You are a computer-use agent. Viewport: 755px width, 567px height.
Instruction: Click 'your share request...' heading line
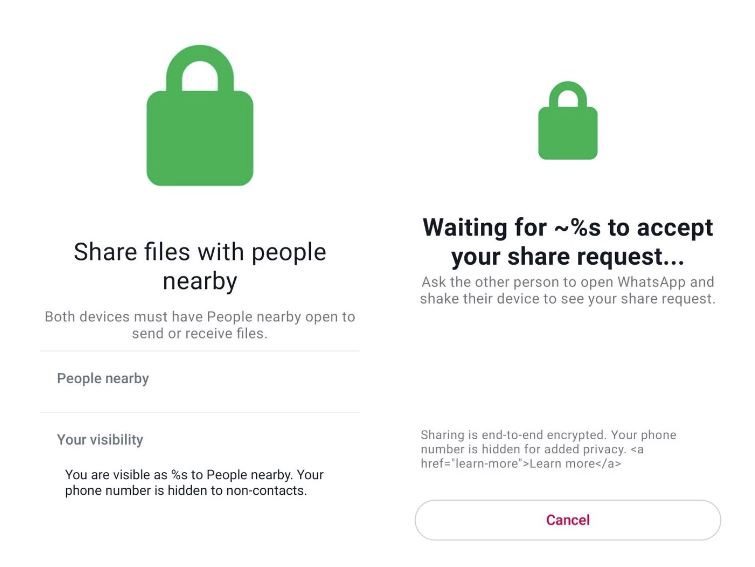click(568, 256)
